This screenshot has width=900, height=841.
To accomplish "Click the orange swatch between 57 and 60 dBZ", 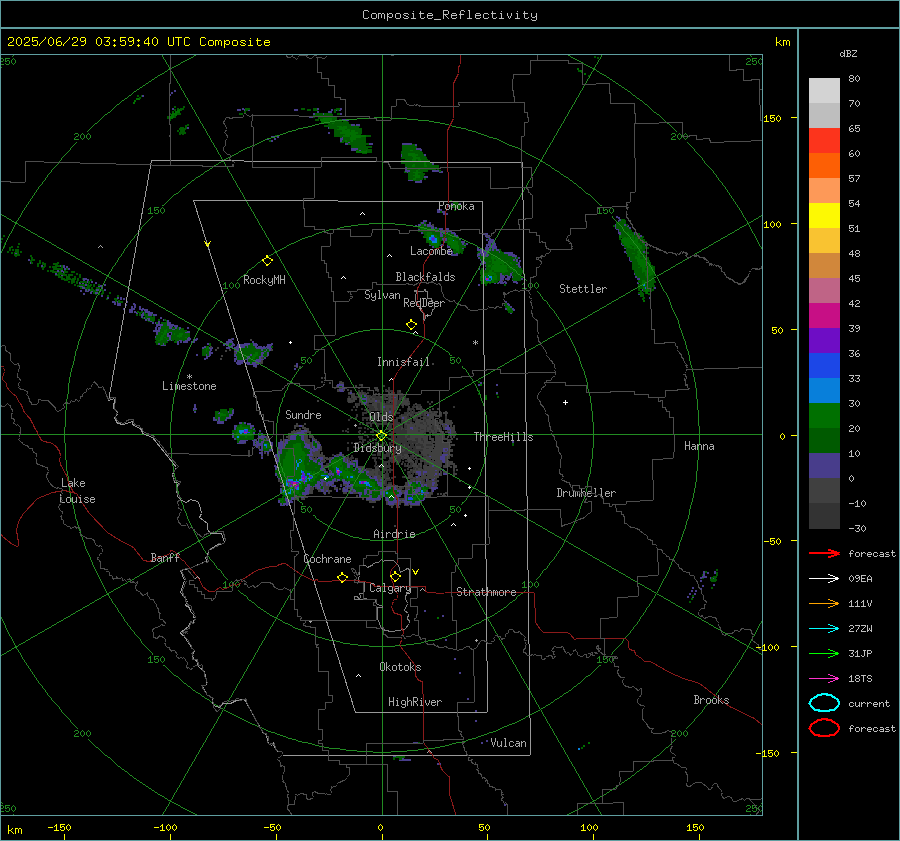I will [824, 165].
